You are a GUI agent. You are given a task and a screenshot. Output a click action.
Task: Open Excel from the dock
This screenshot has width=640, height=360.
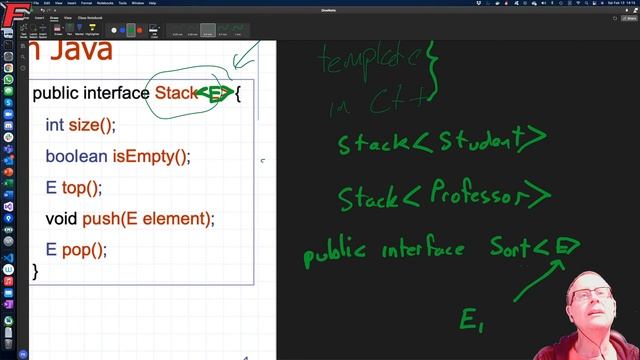pyautogui.click(x=9, y=184)
